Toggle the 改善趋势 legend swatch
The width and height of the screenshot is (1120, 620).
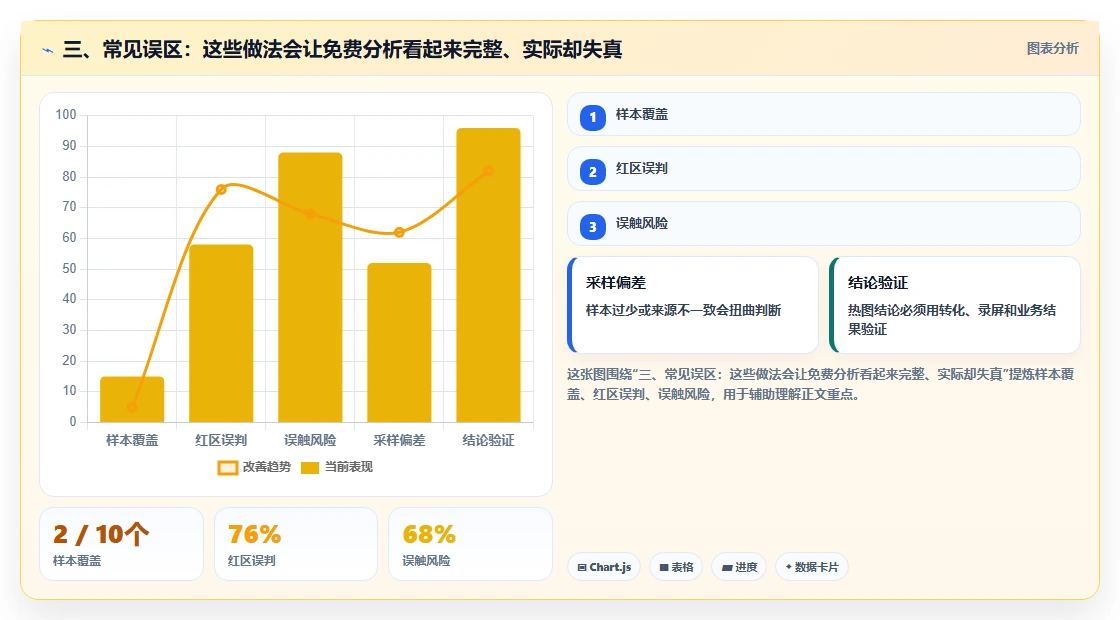click(x=228, y=468)
